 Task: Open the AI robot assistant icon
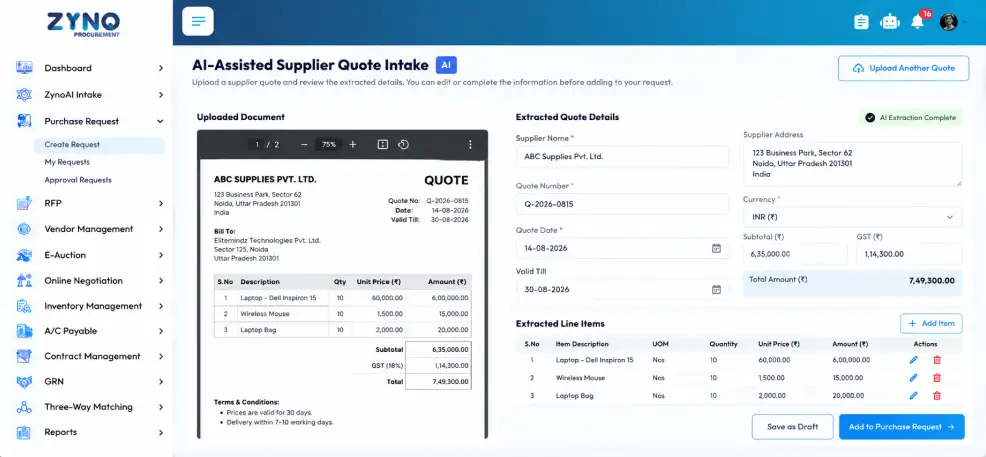pyautogui.click(x=890, y=22)
